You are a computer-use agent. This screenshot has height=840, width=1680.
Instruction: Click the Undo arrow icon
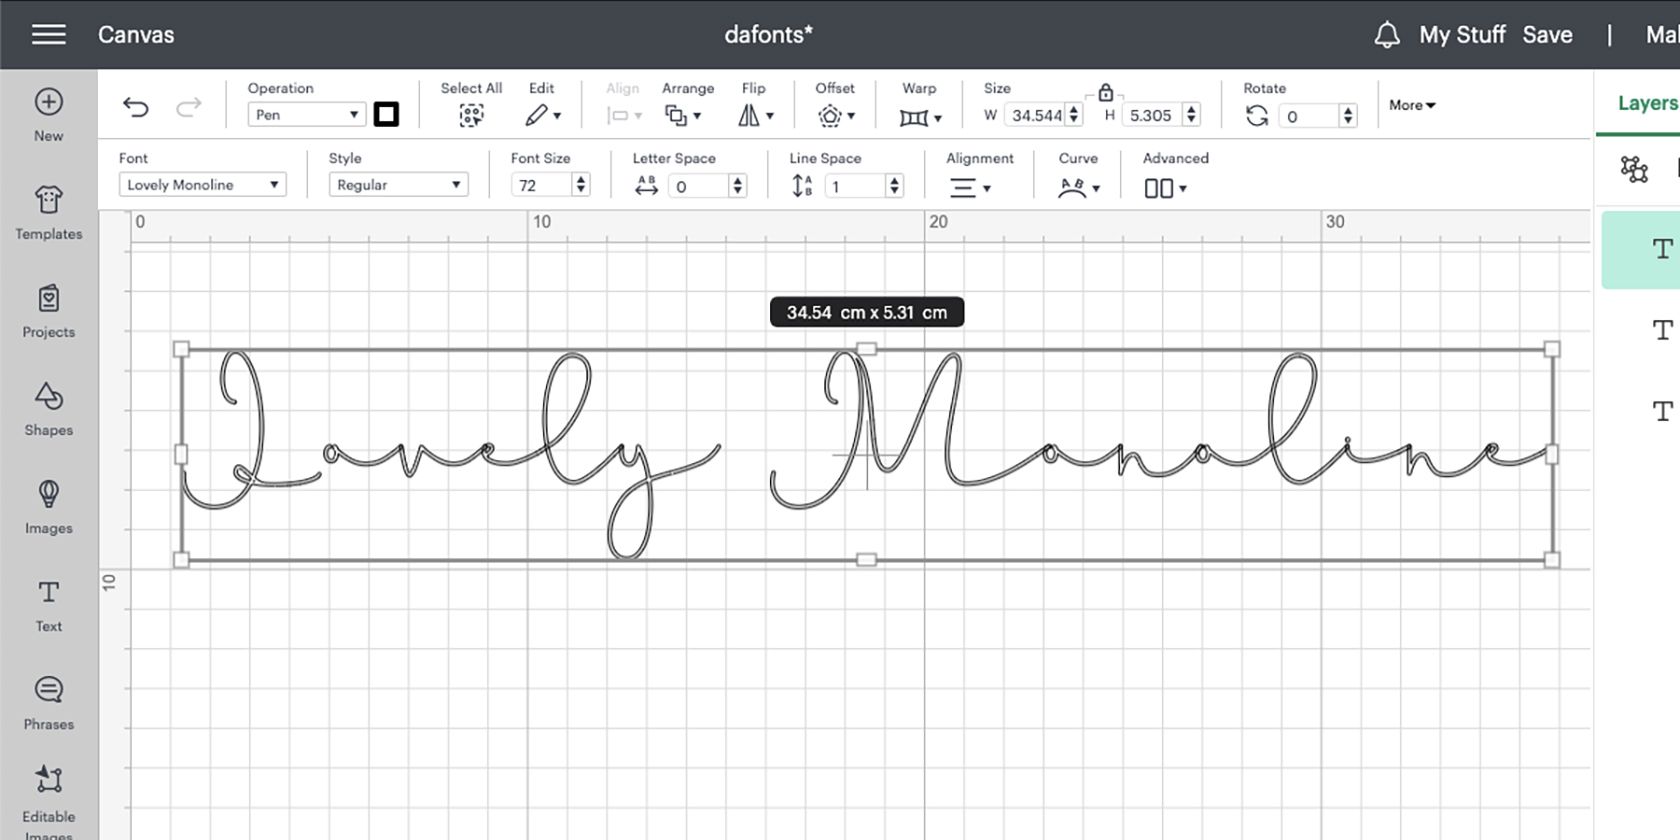coord(136,107)
